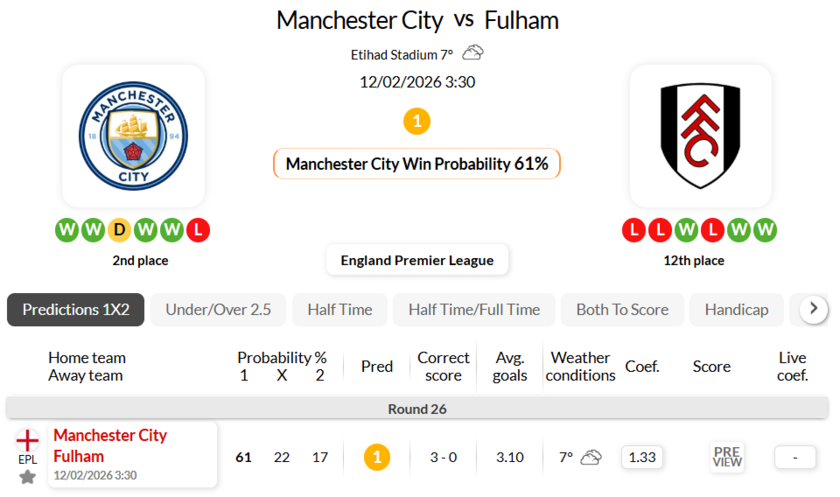Click the 1.33 coefficient button
The height and width of the screenshot is (497, 840).
pyautogui.click(x=642, y=457)
